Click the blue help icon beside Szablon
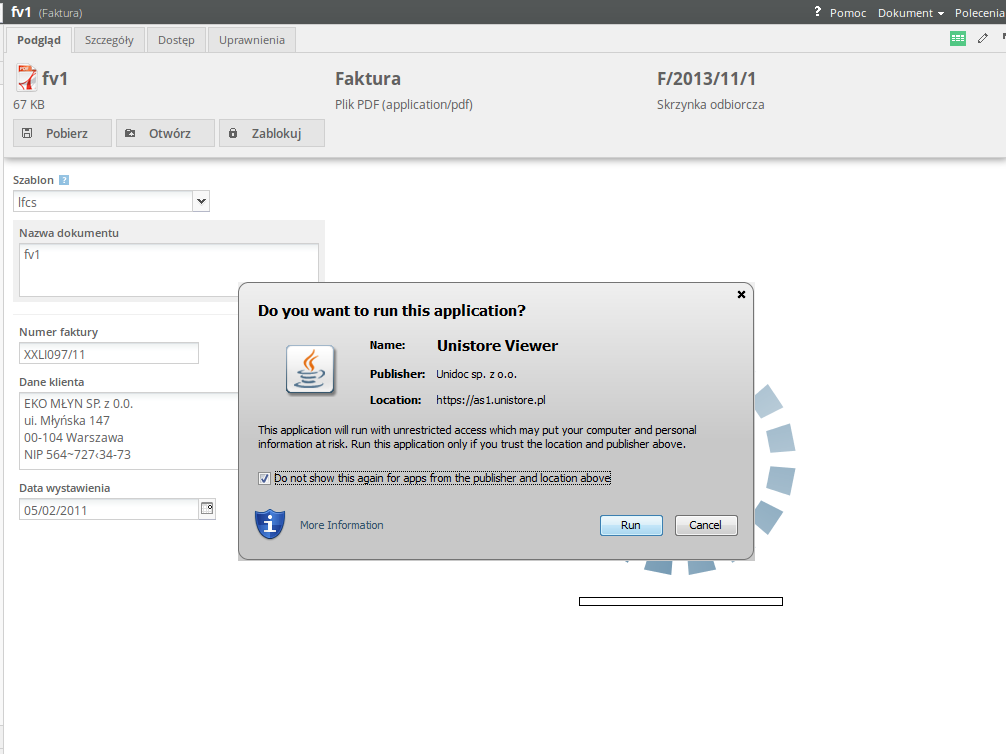 [64, 180]
